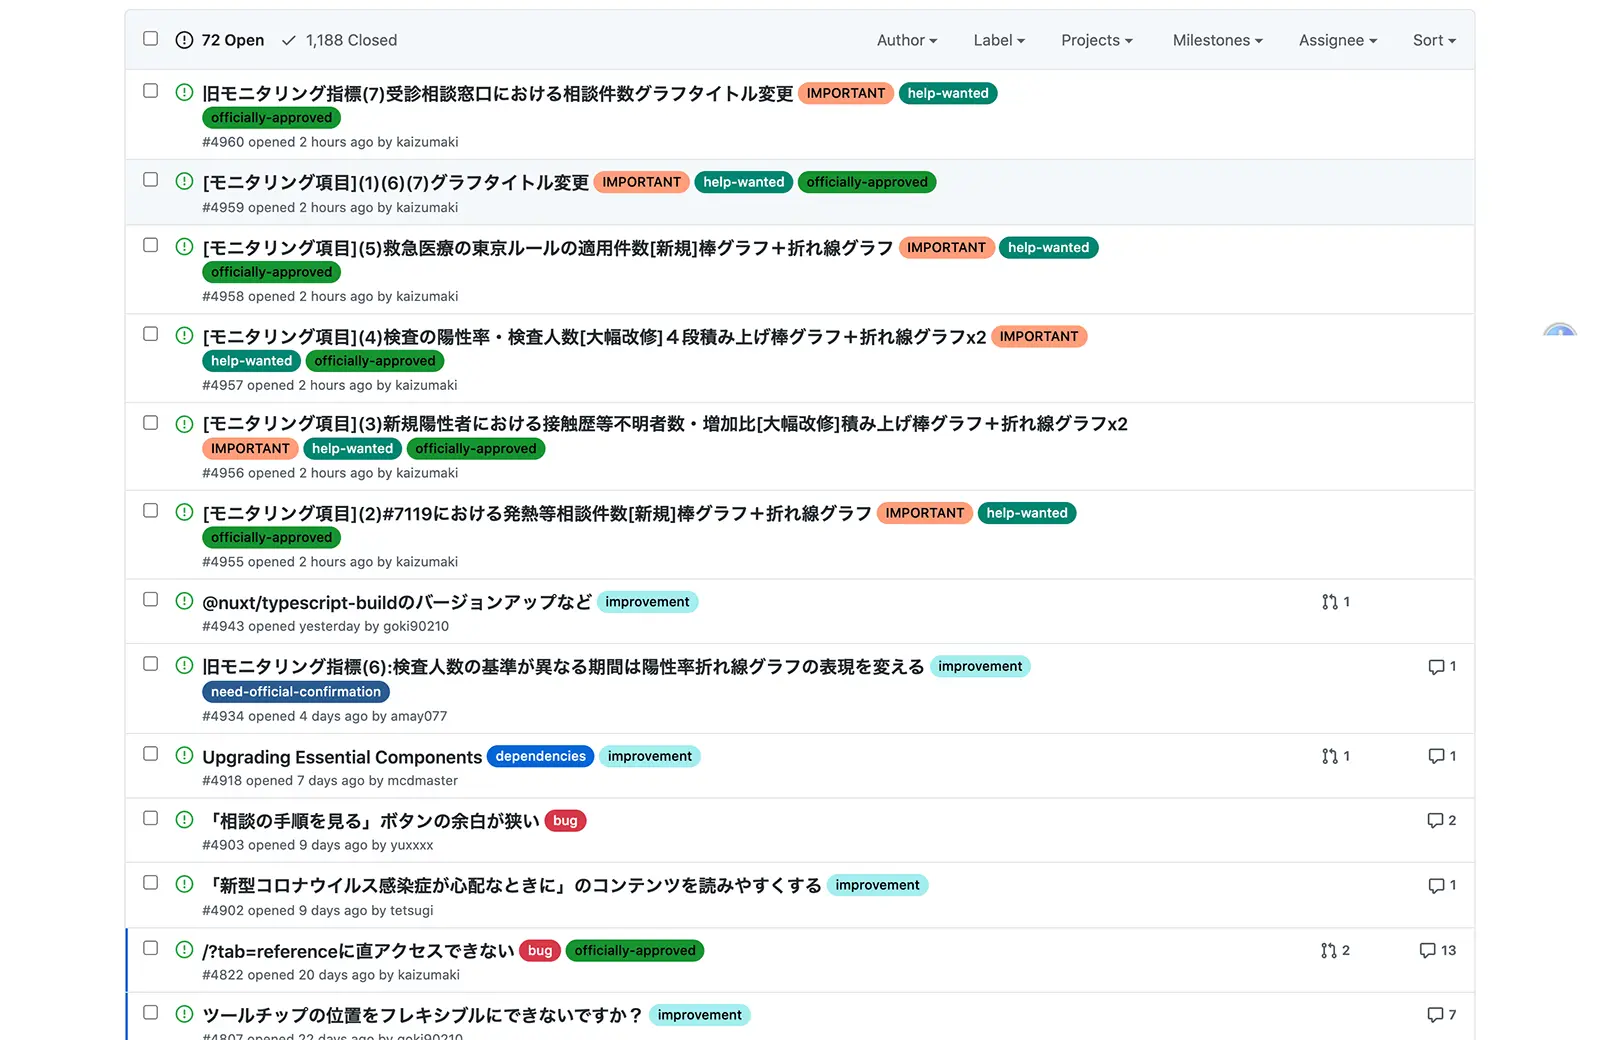The height and width of the screenshot is (1040, 1600).
Task: Filter by bug label on issue #4903
Action: [565, 821]
